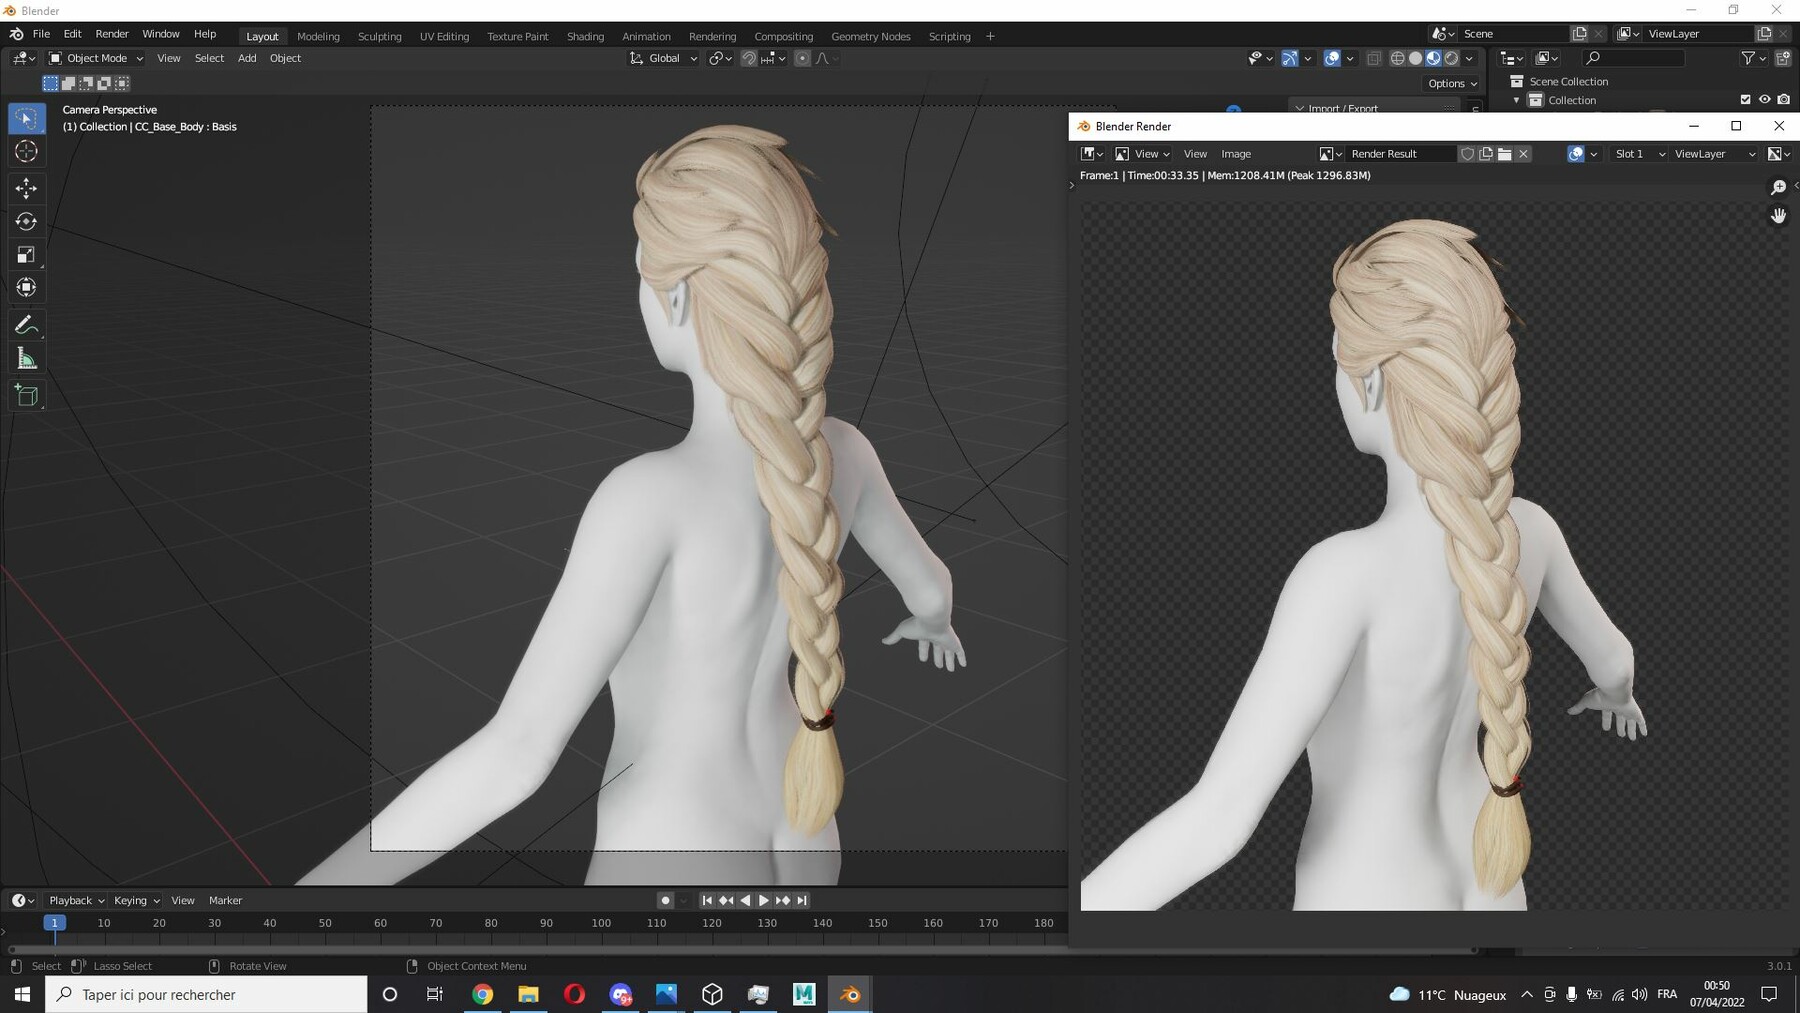Click the zoom magnifier in render window

point(1778,188)
